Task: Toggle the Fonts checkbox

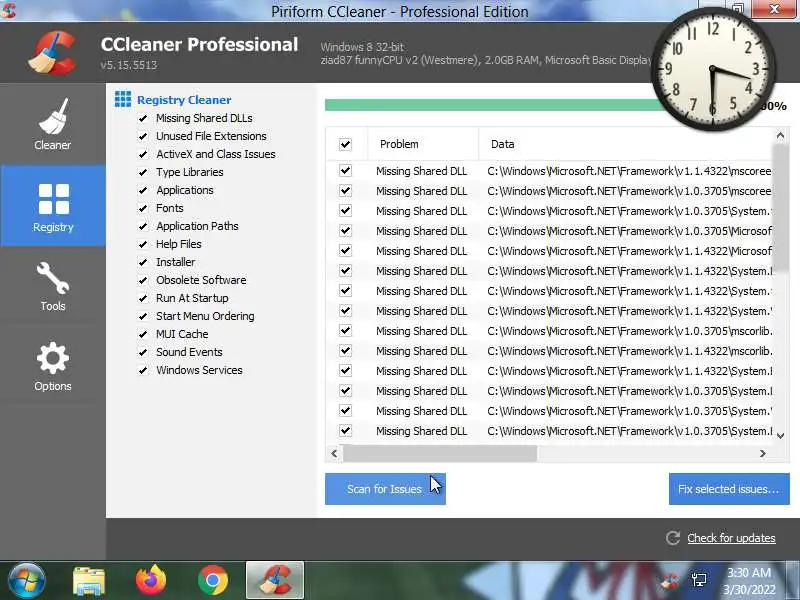Action: tap(143, 208)
